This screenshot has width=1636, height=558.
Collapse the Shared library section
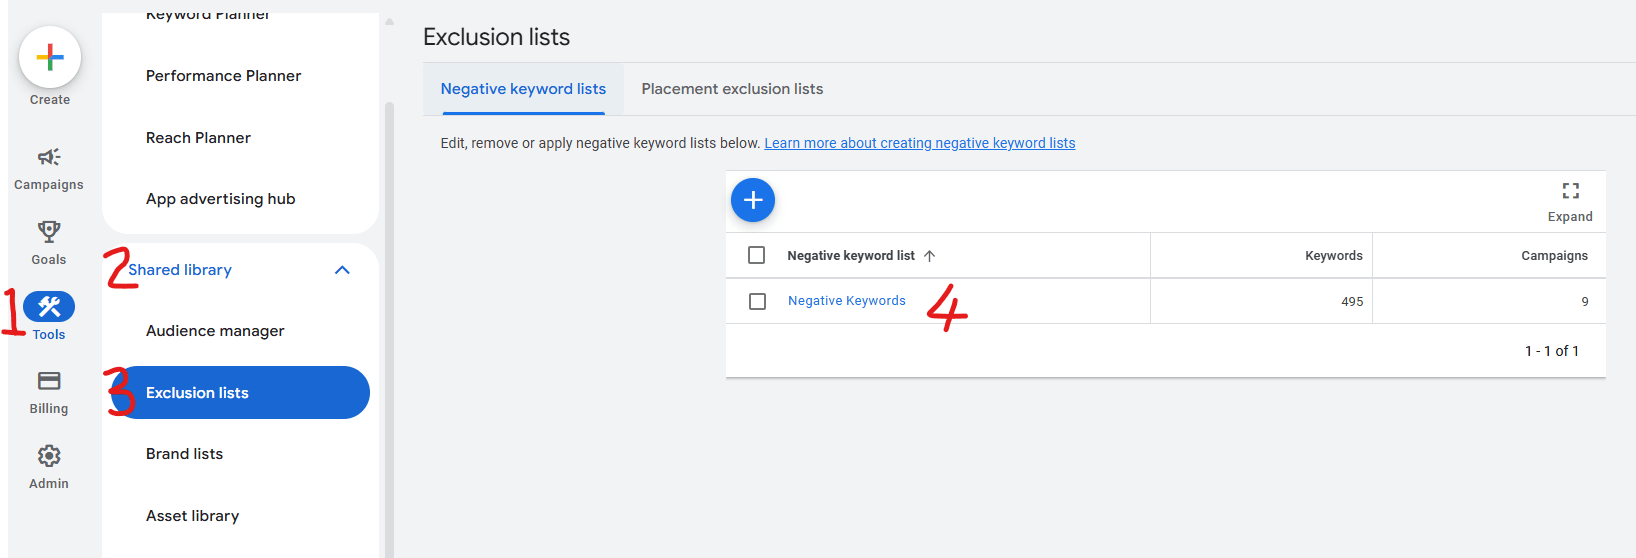pyautogui.click(x=342, y=270)
